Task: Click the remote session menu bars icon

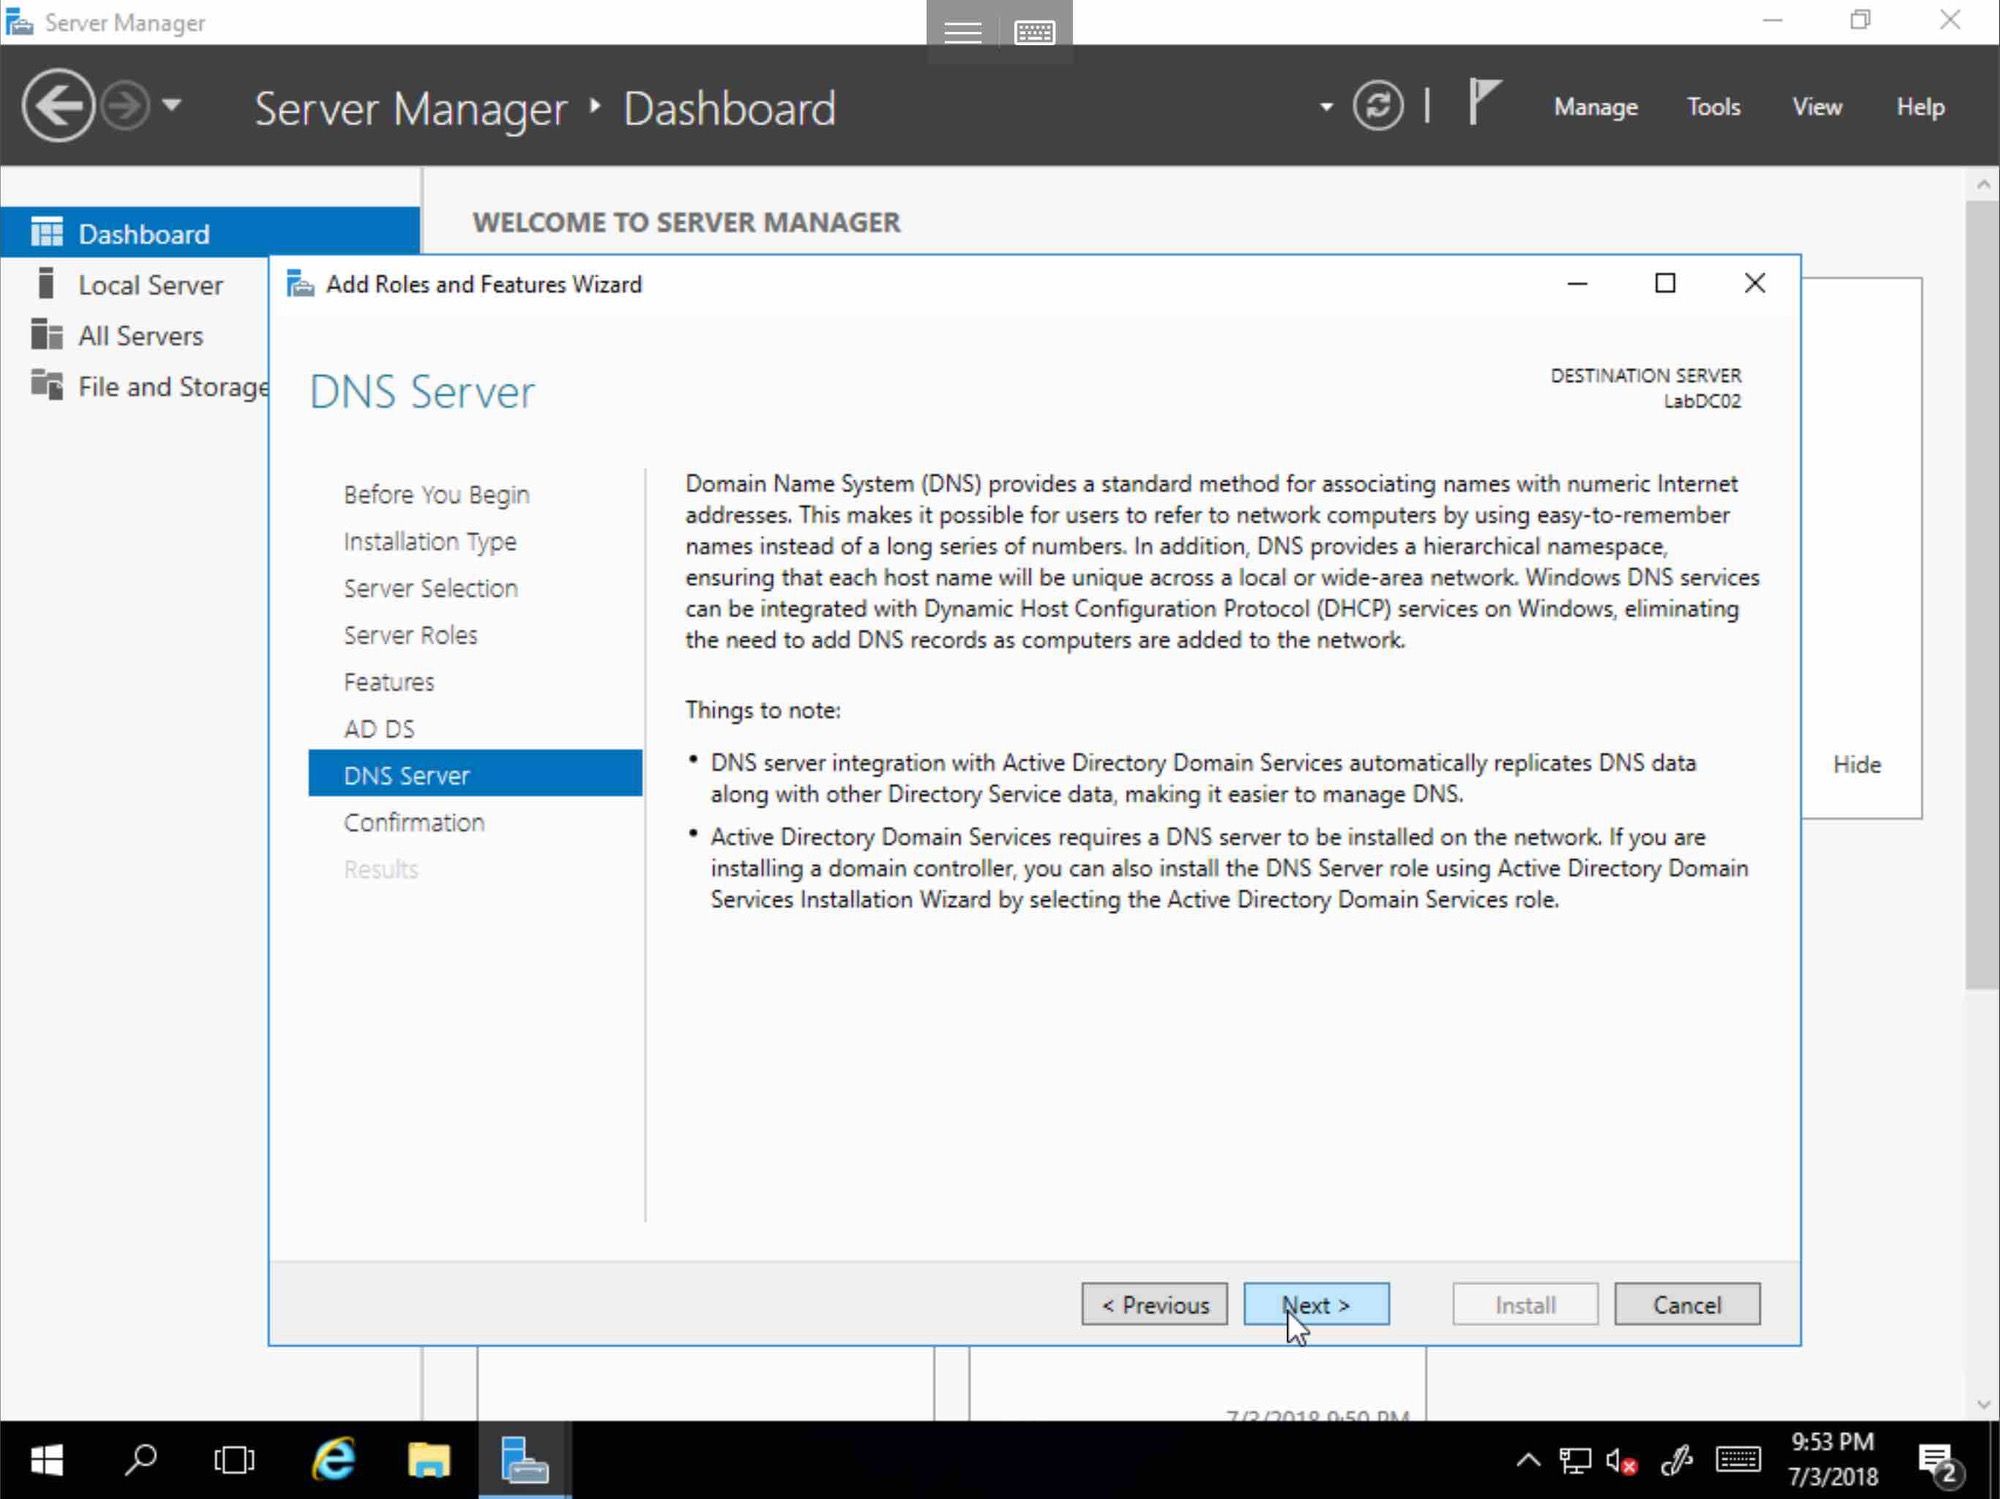Action: 962,33
